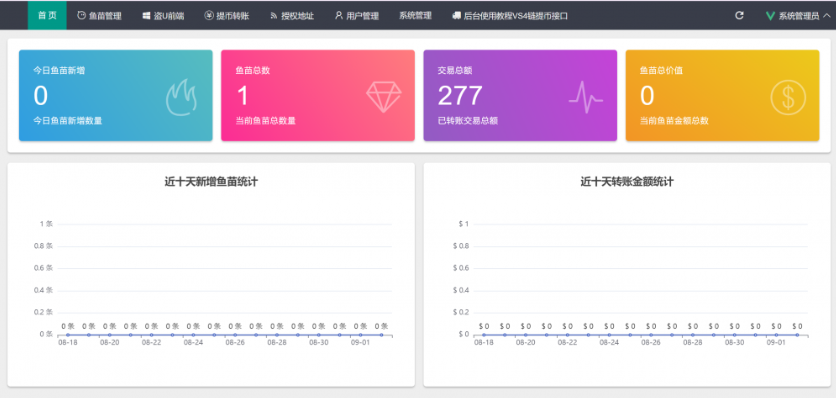Image resolution: width=836 pixels, height=398 pixels.
Task: Select the 交易总额 card title
Action: pos(455,70)
